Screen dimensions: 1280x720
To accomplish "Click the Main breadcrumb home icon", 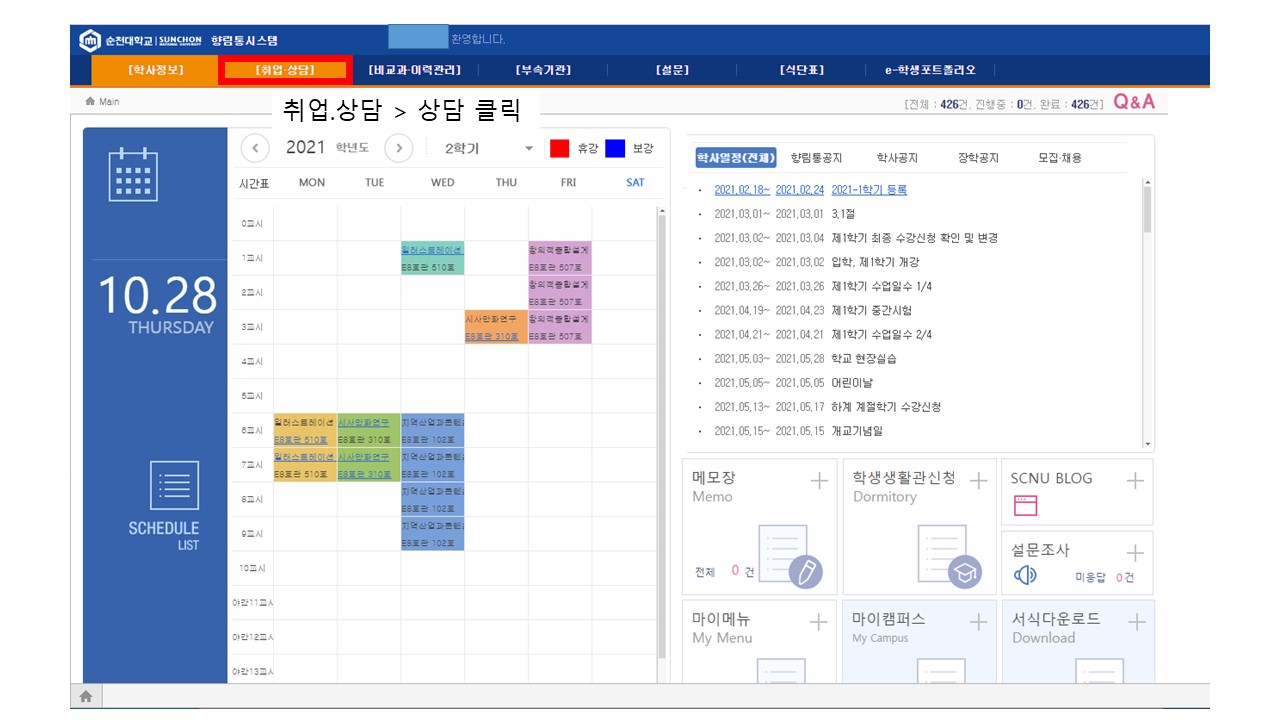I will (90, 102).
